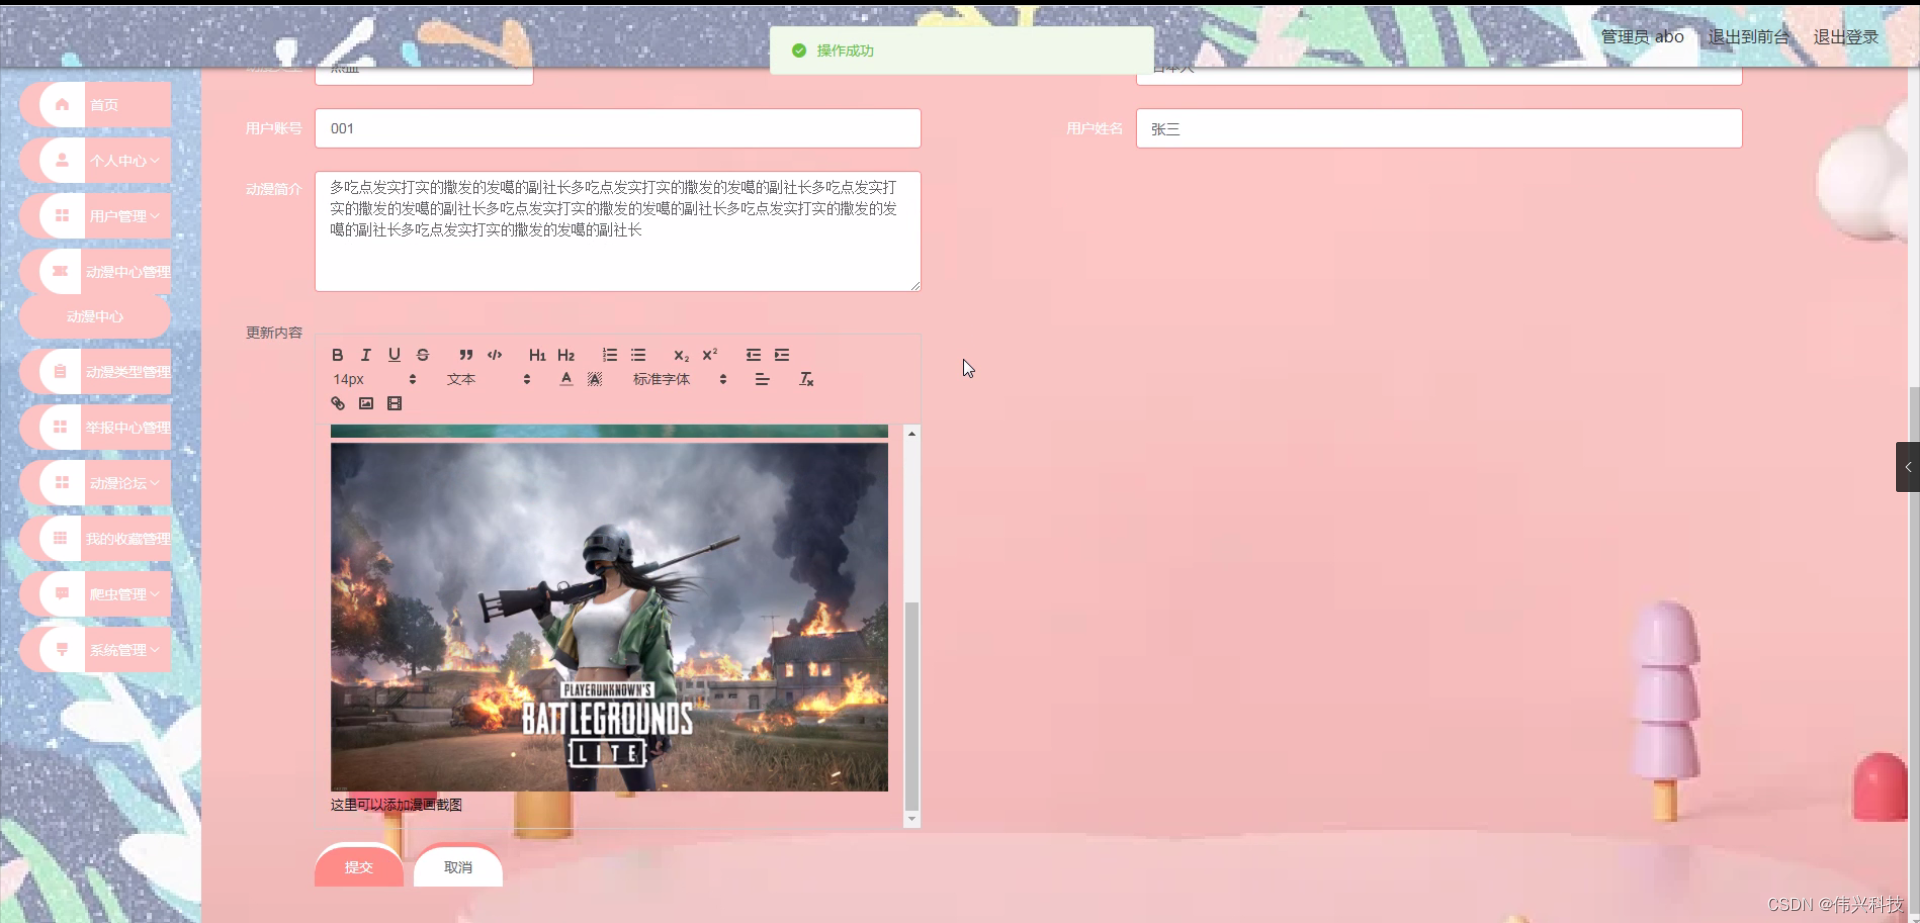Apply italic formatting to update content
The image size is (1920, 923).
tap(366, 355)
